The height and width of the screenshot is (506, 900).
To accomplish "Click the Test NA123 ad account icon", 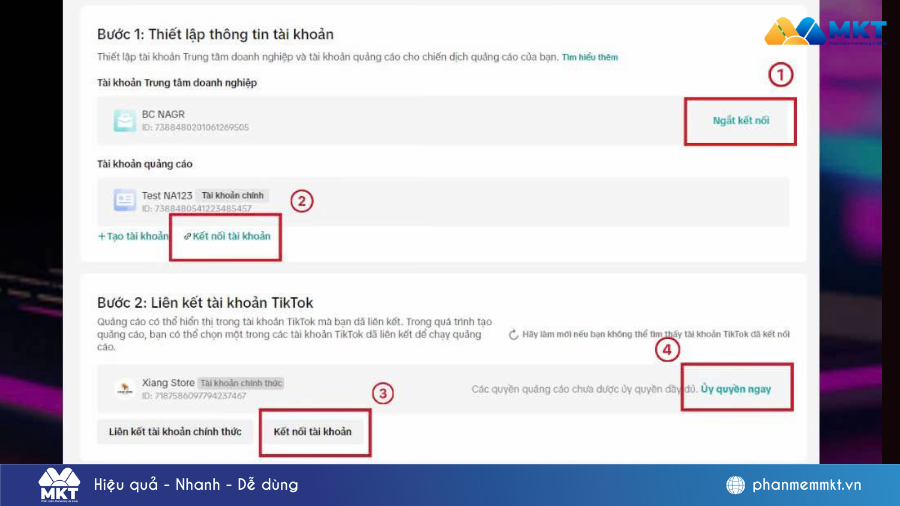I will click(x=125, y=200).
